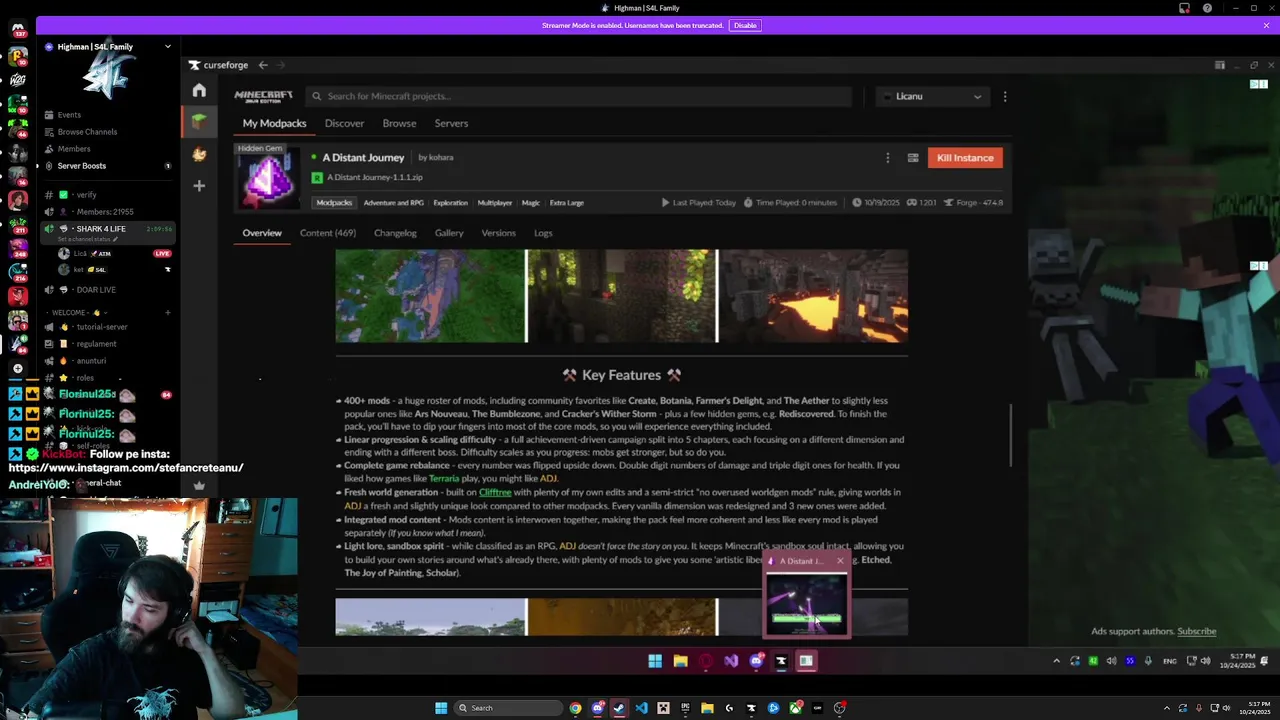Open Visual Studio in the upper taskbar
The width and height of the screenshot is (1280, 720).
click(x=731, y=661)
